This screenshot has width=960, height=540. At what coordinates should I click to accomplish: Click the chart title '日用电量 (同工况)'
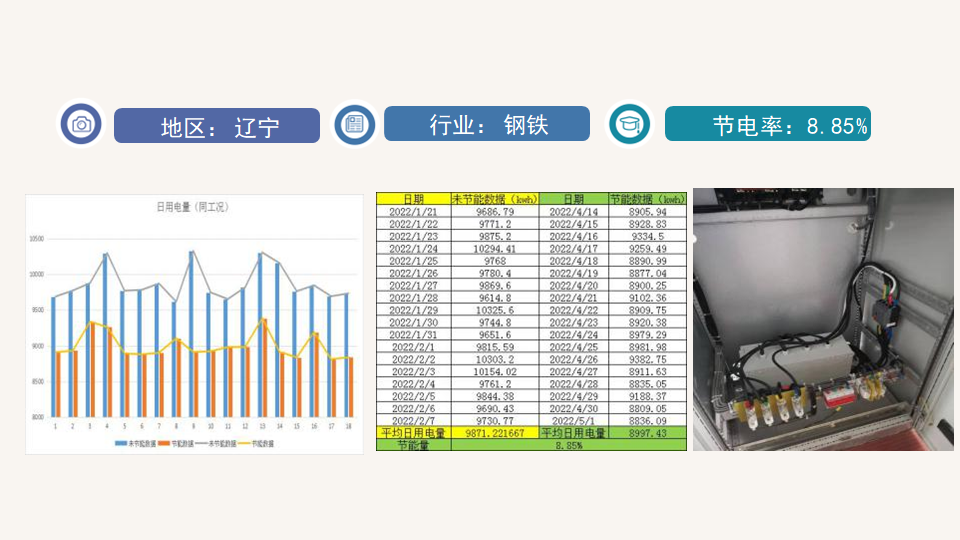pyautogui.click(x=192, y=207)
